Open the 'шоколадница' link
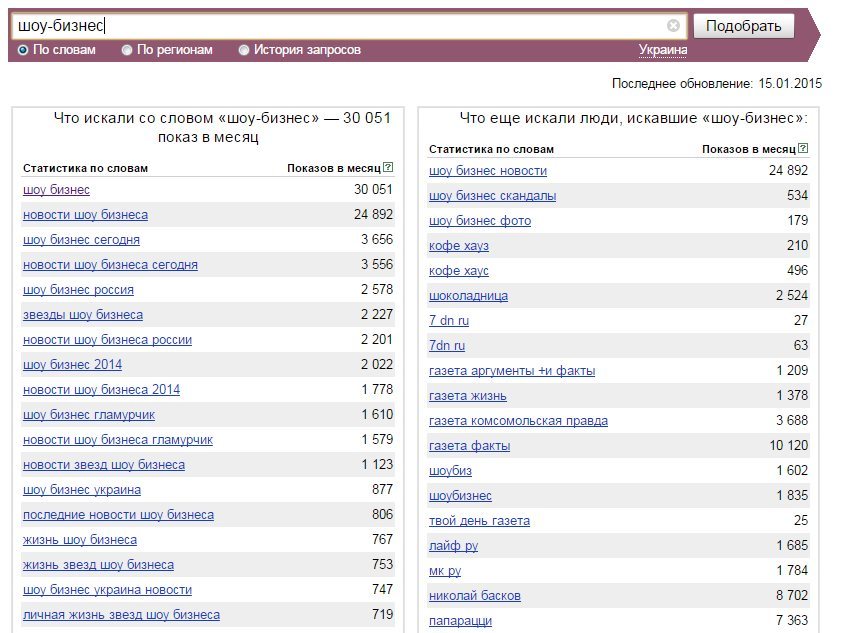 (x=468, y=295)
